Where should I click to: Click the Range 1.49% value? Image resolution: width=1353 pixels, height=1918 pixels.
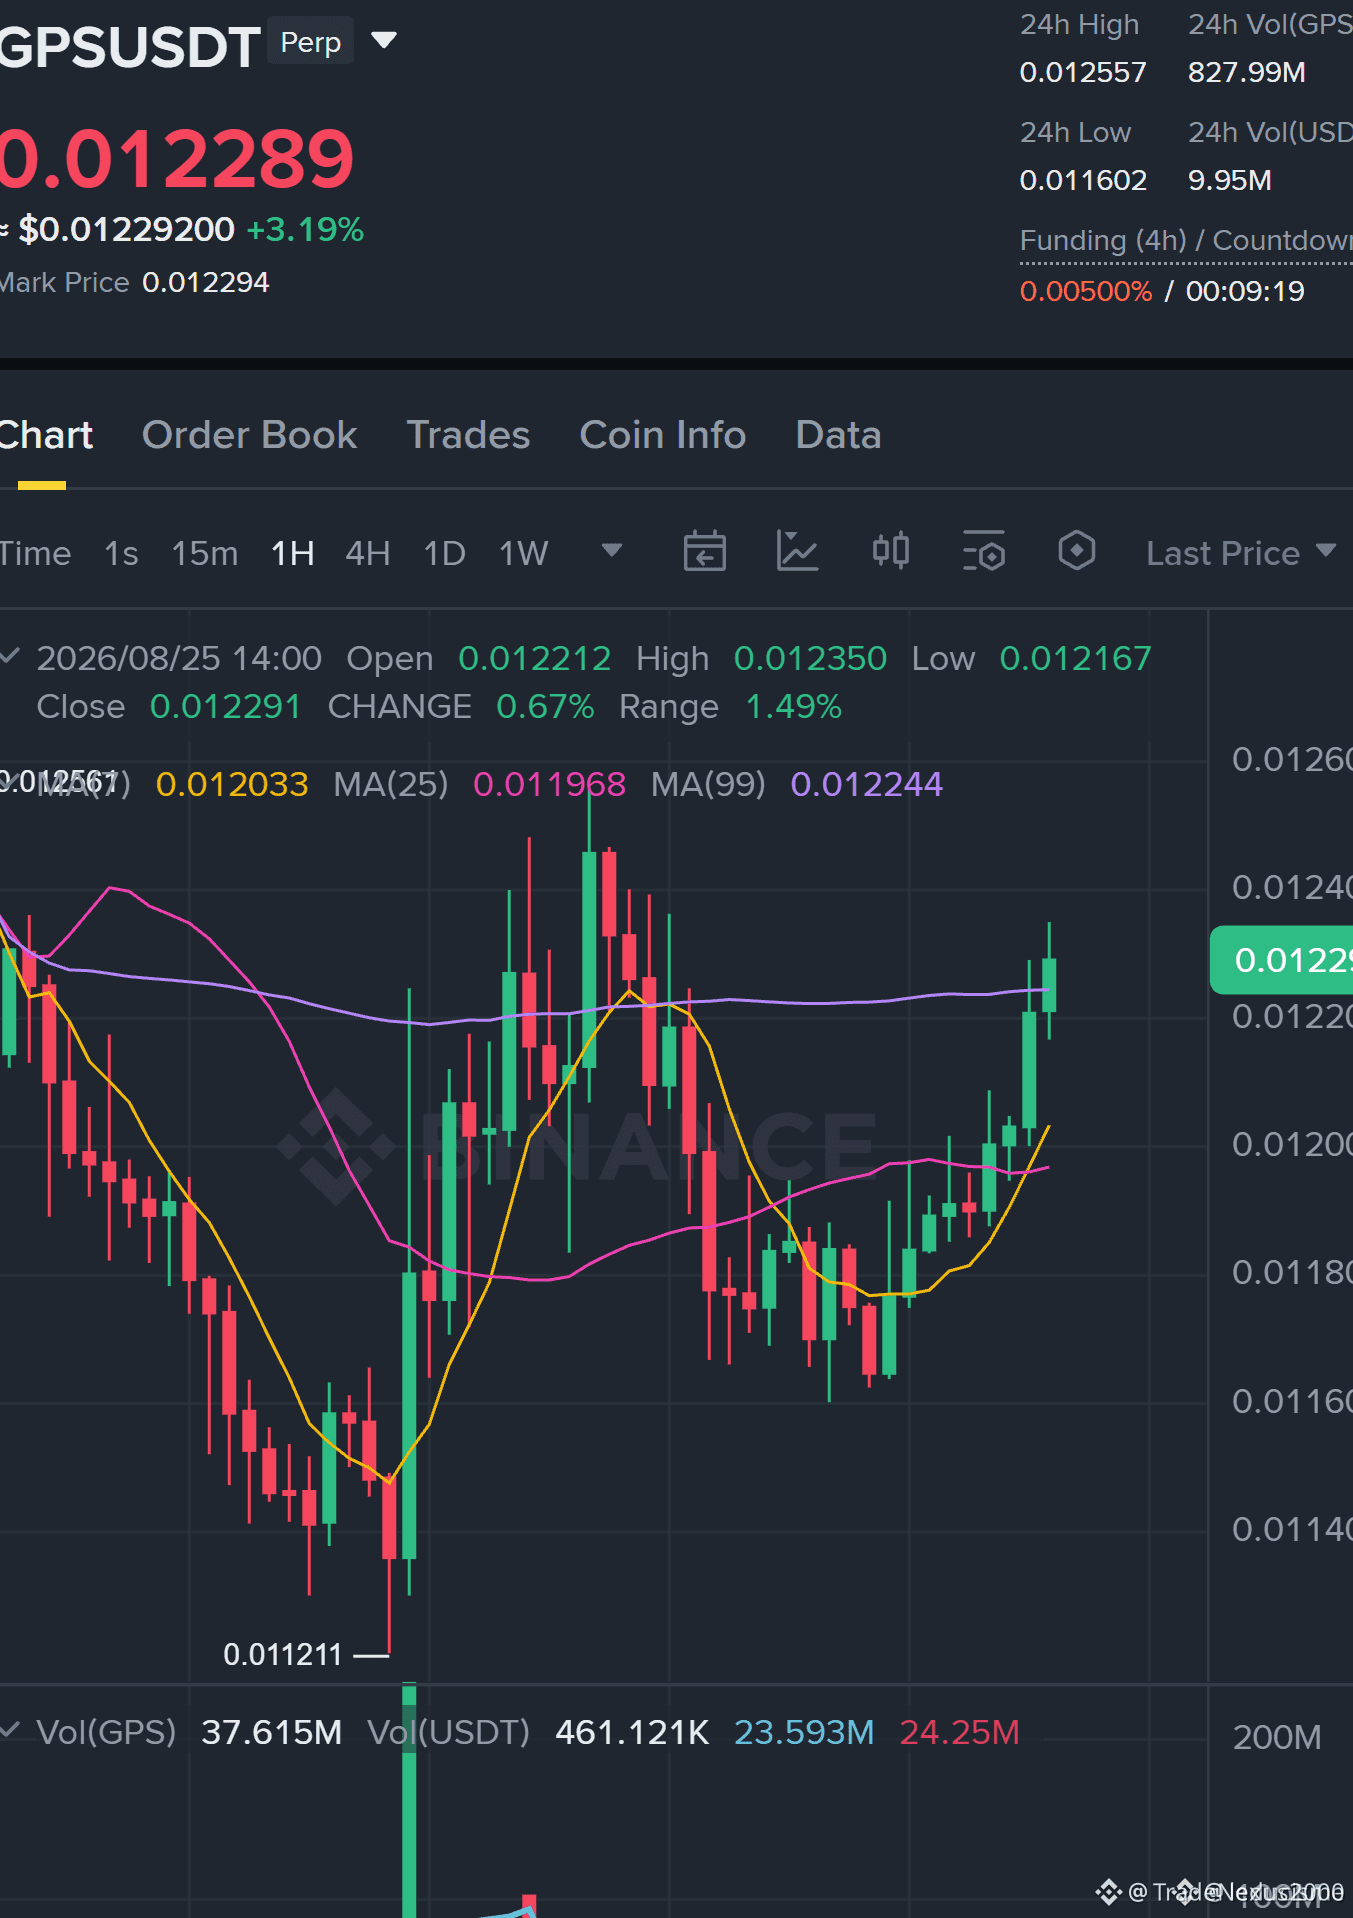(x=793, y=706)
